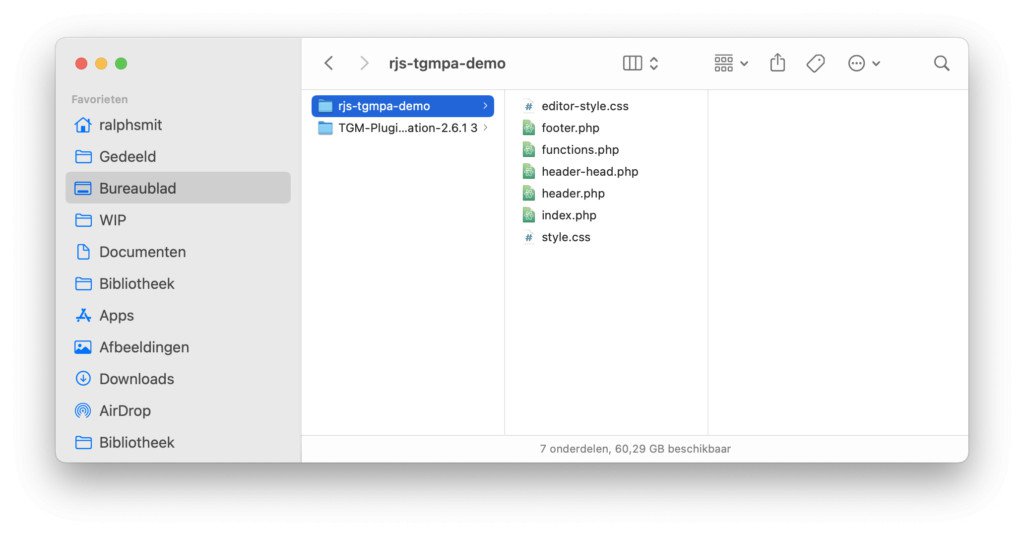
Task: Open the group-by grid icon menu
Action: coord(724,63)
